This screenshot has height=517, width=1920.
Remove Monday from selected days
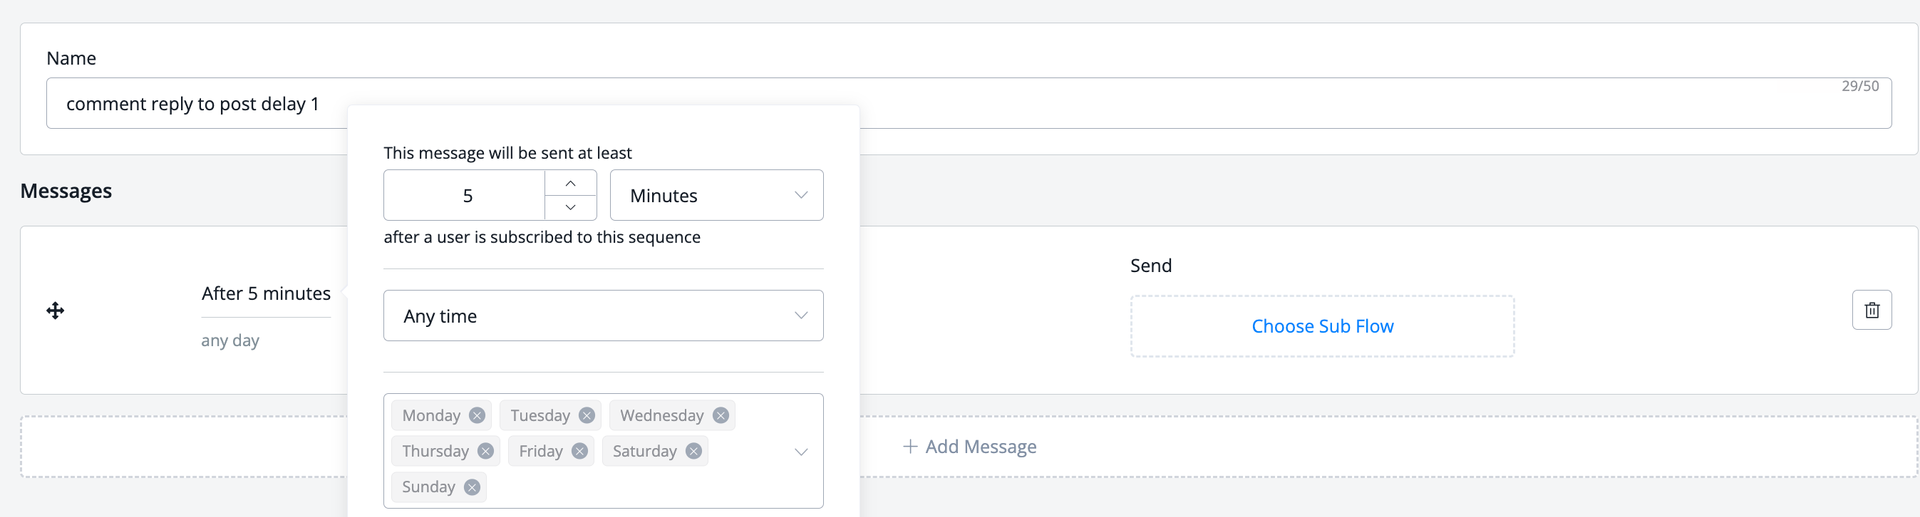click(477, 415)
